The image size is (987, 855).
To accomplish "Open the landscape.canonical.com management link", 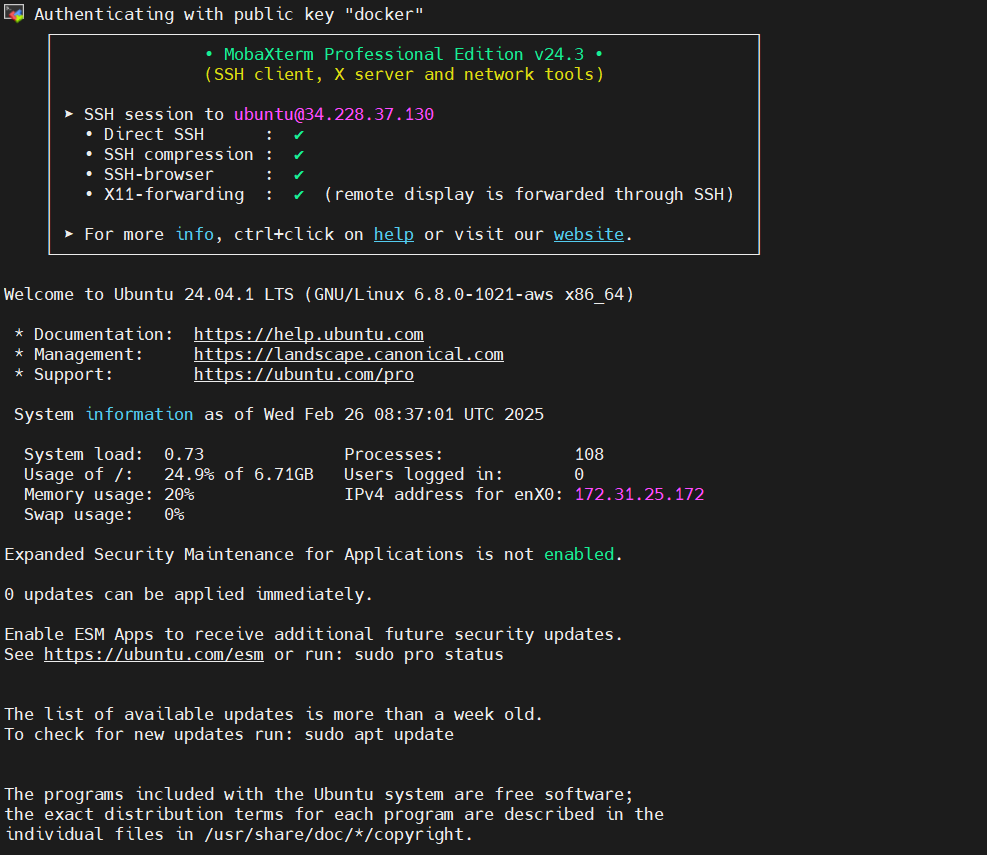I will 348,355.
